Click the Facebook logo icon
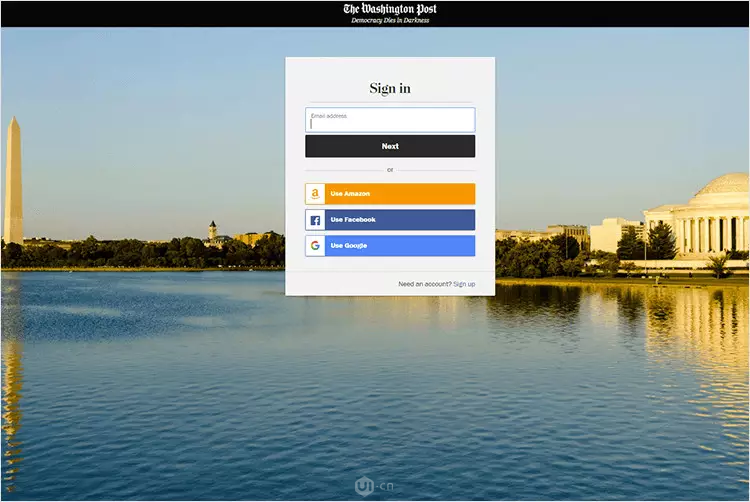Image resolution: width=750 pixels, height=502 pixels. pos(315,220)
